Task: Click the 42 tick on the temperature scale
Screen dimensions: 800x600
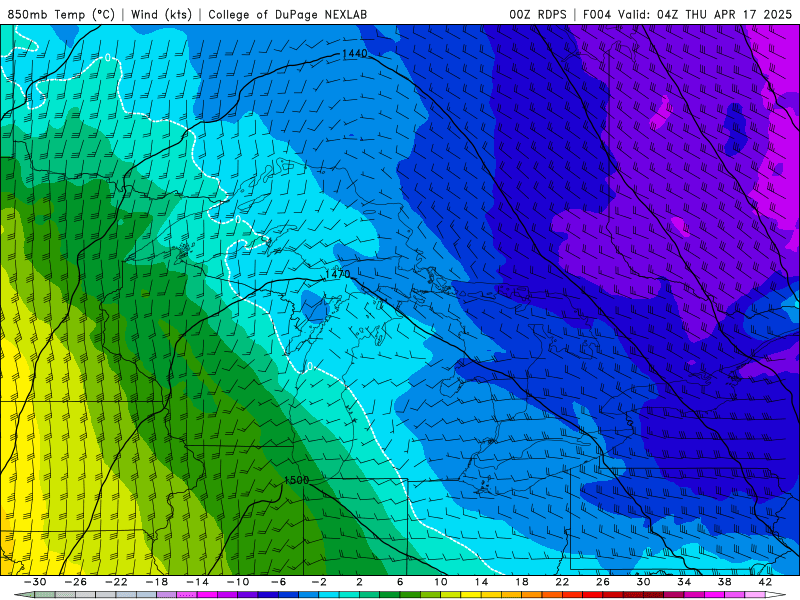Action: [x=765, y=582]
